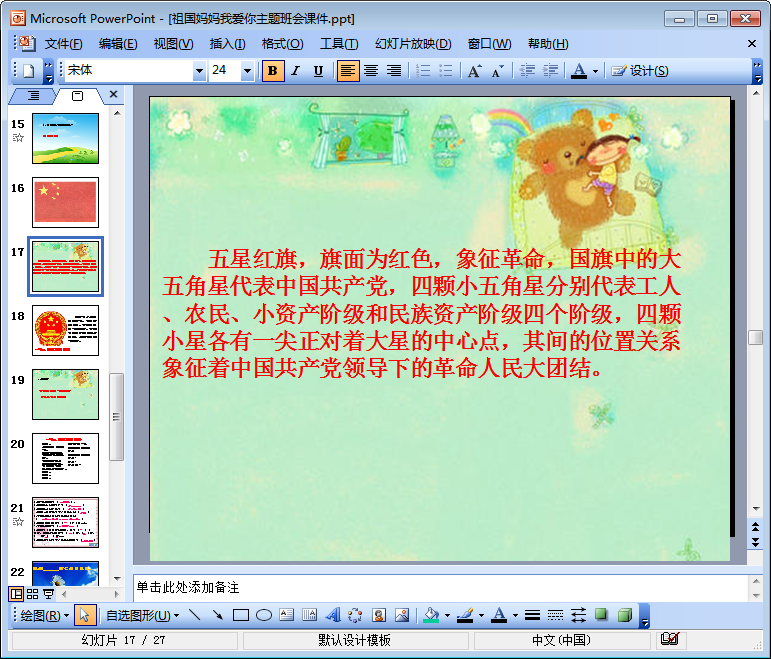771x659 pixels.
Task: Increase font size with large A icon
Action: coord(474,71)
